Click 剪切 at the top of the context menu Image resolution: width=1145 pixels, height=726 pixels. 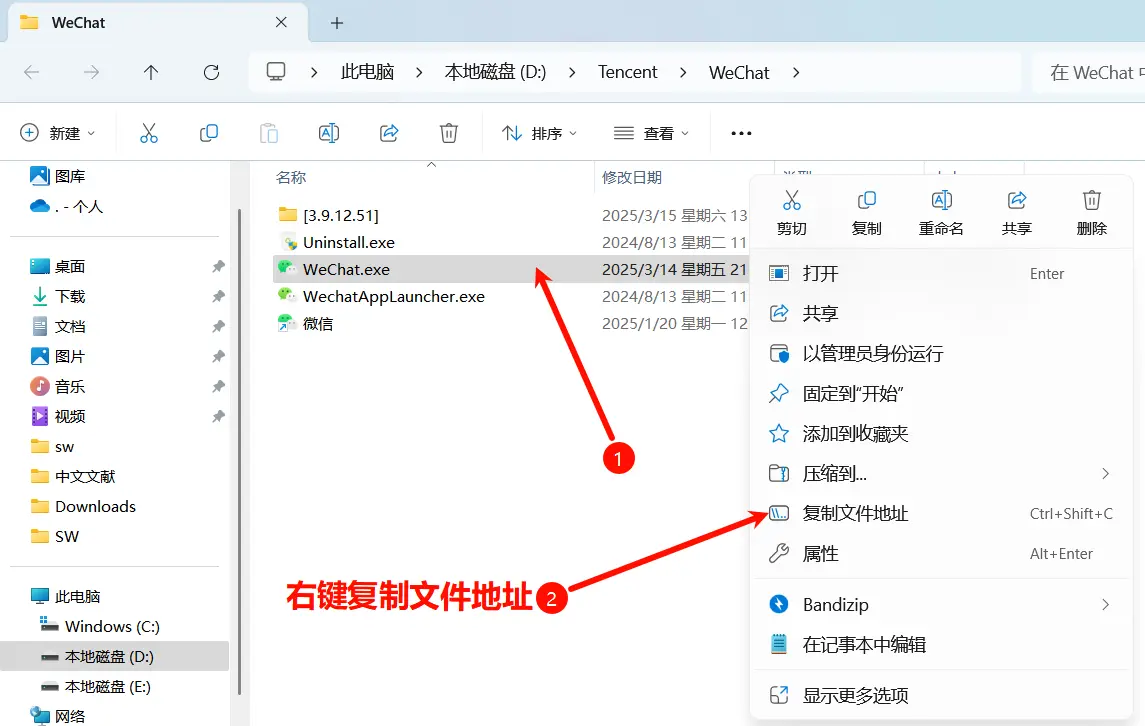[x=792, y=213]
